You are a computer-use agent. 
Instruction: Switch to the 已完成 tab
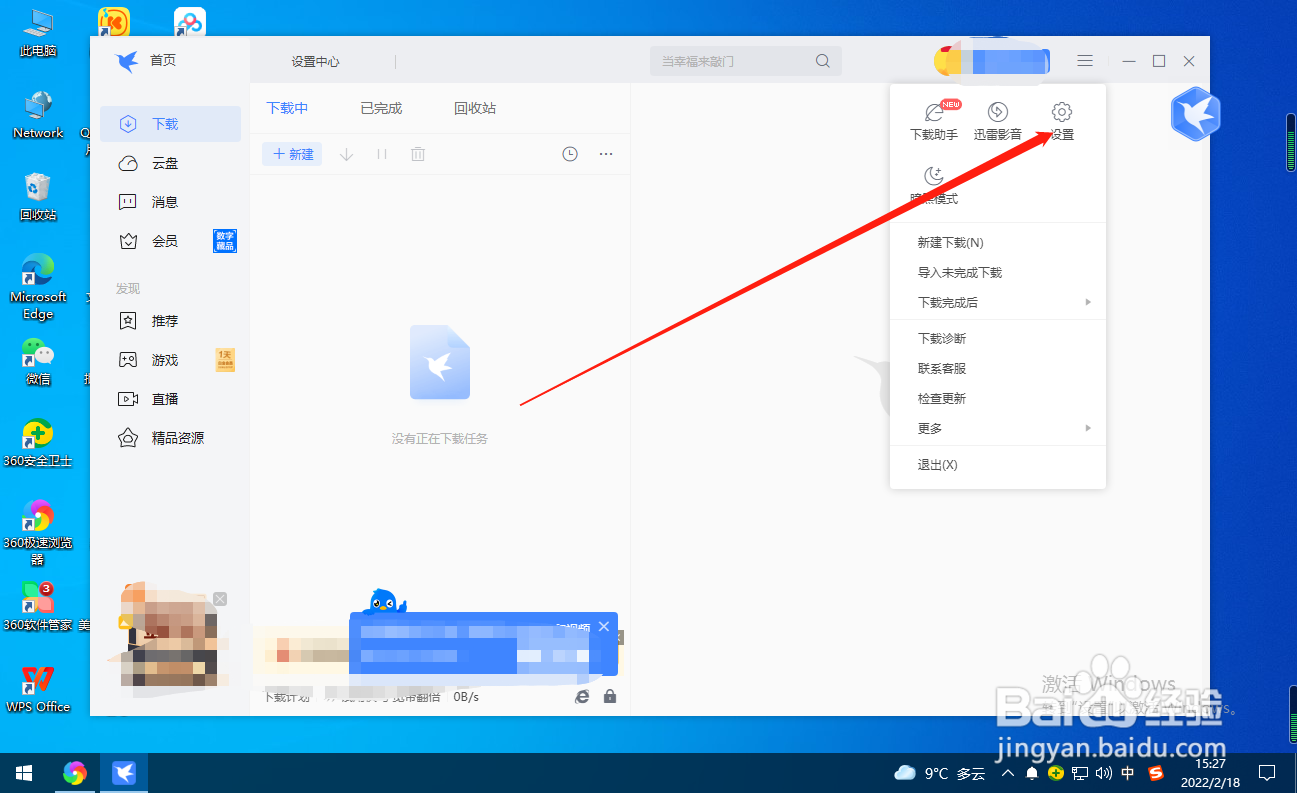tap(380, 108)
